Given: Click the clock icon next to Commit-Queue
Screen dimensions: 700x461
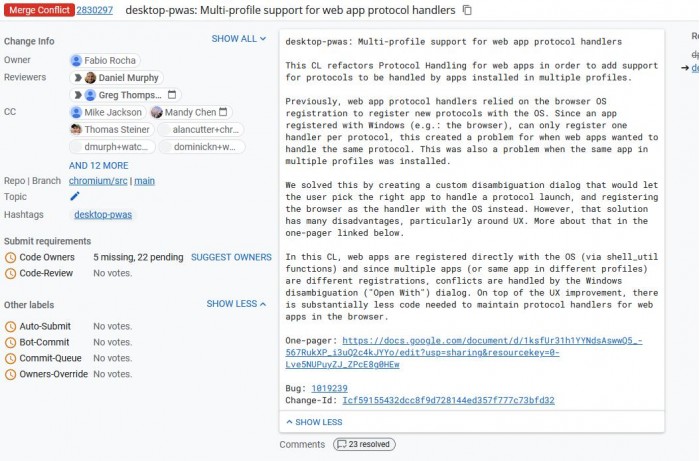Looking at the screenshot, I should (10, 358).
